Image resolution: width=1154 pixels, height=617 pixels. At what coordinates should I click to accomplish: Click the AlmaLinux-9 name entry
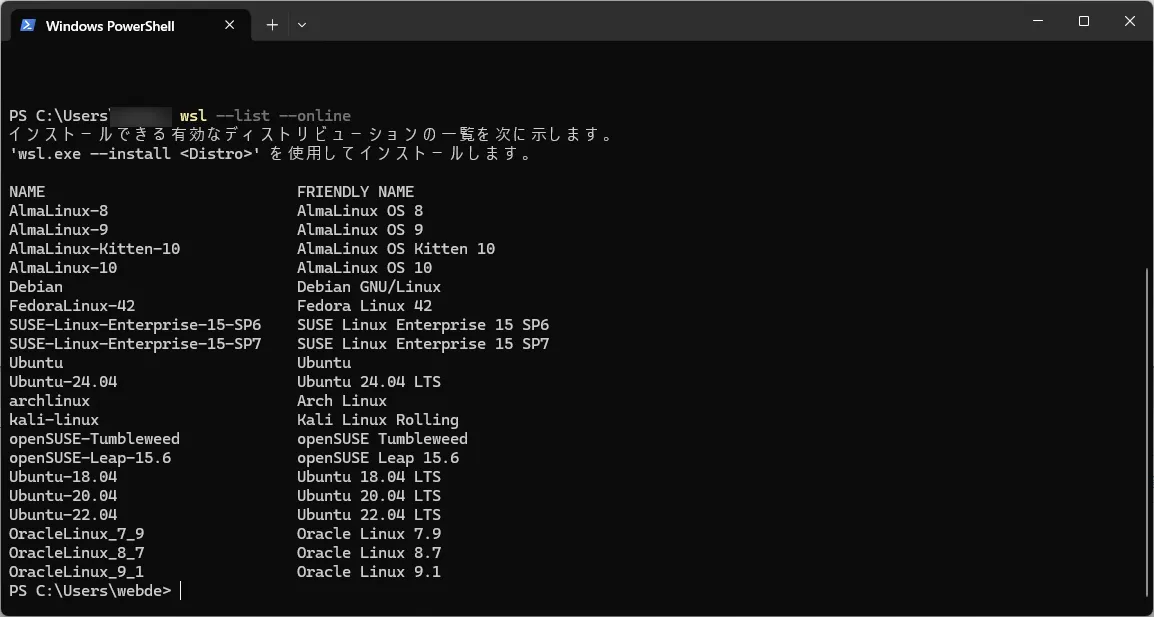[59, 230]
